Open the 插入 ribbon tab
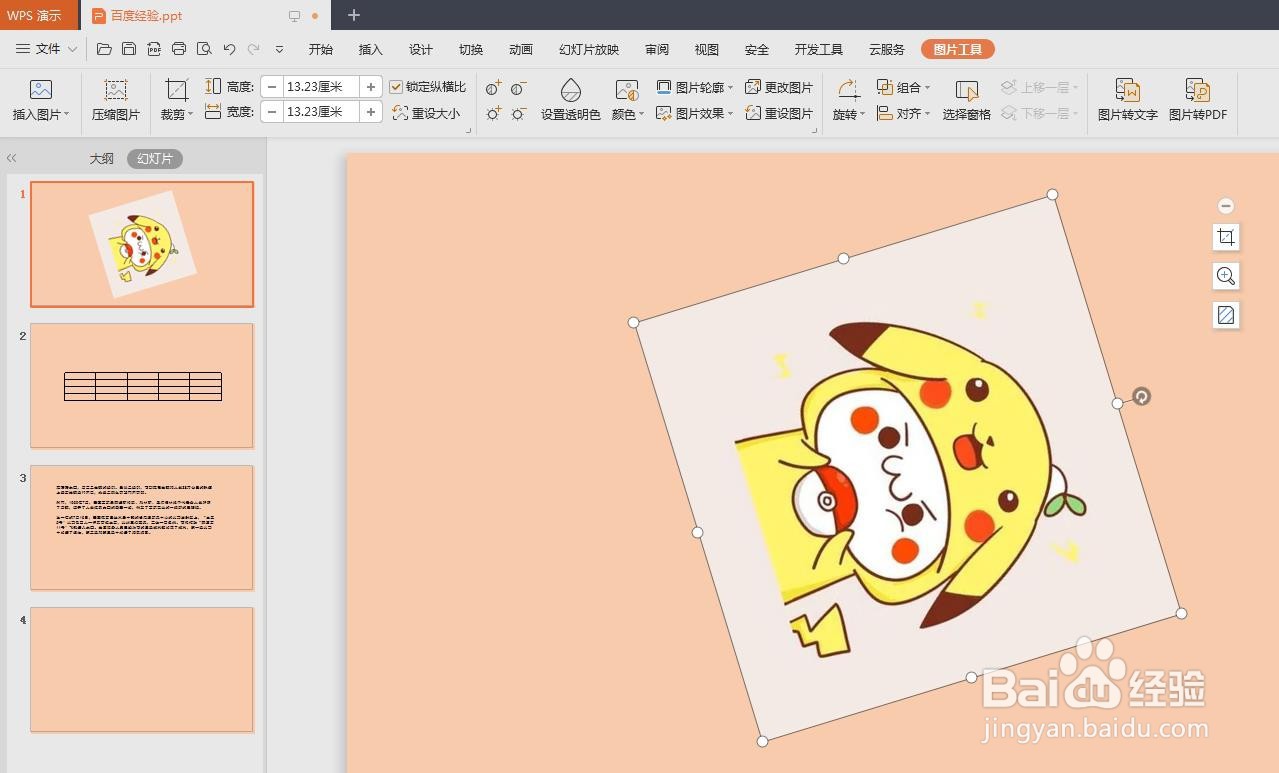The width and height of the screenshot is (1279, 773). pyautogui.click(x=371, y=49)
